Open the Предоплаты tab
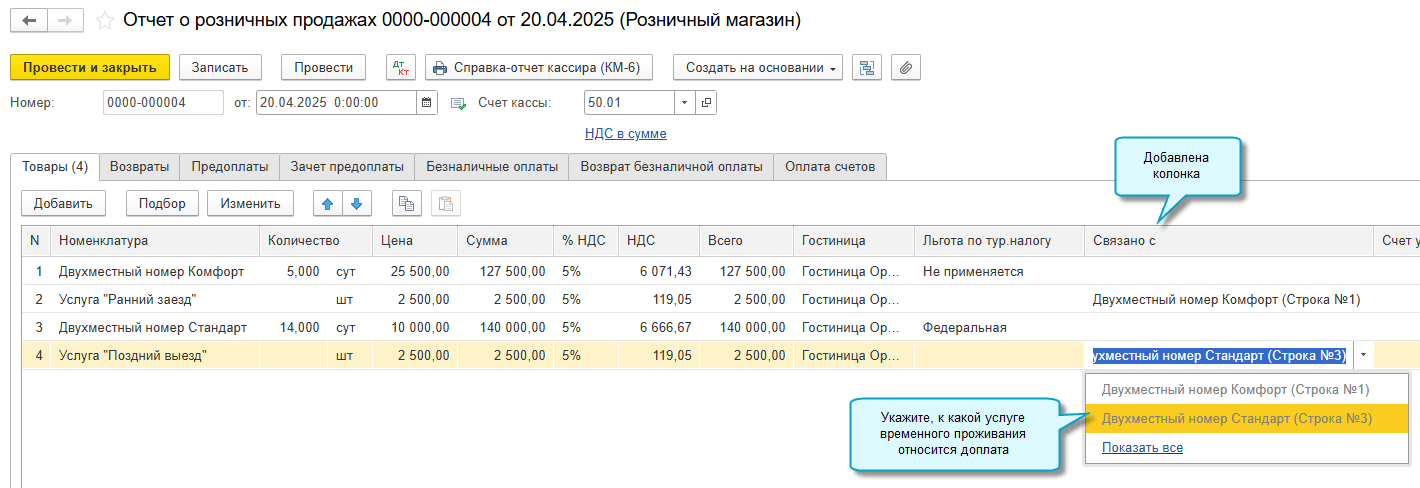Viewport: 1420px width, 488px height. 230,167
